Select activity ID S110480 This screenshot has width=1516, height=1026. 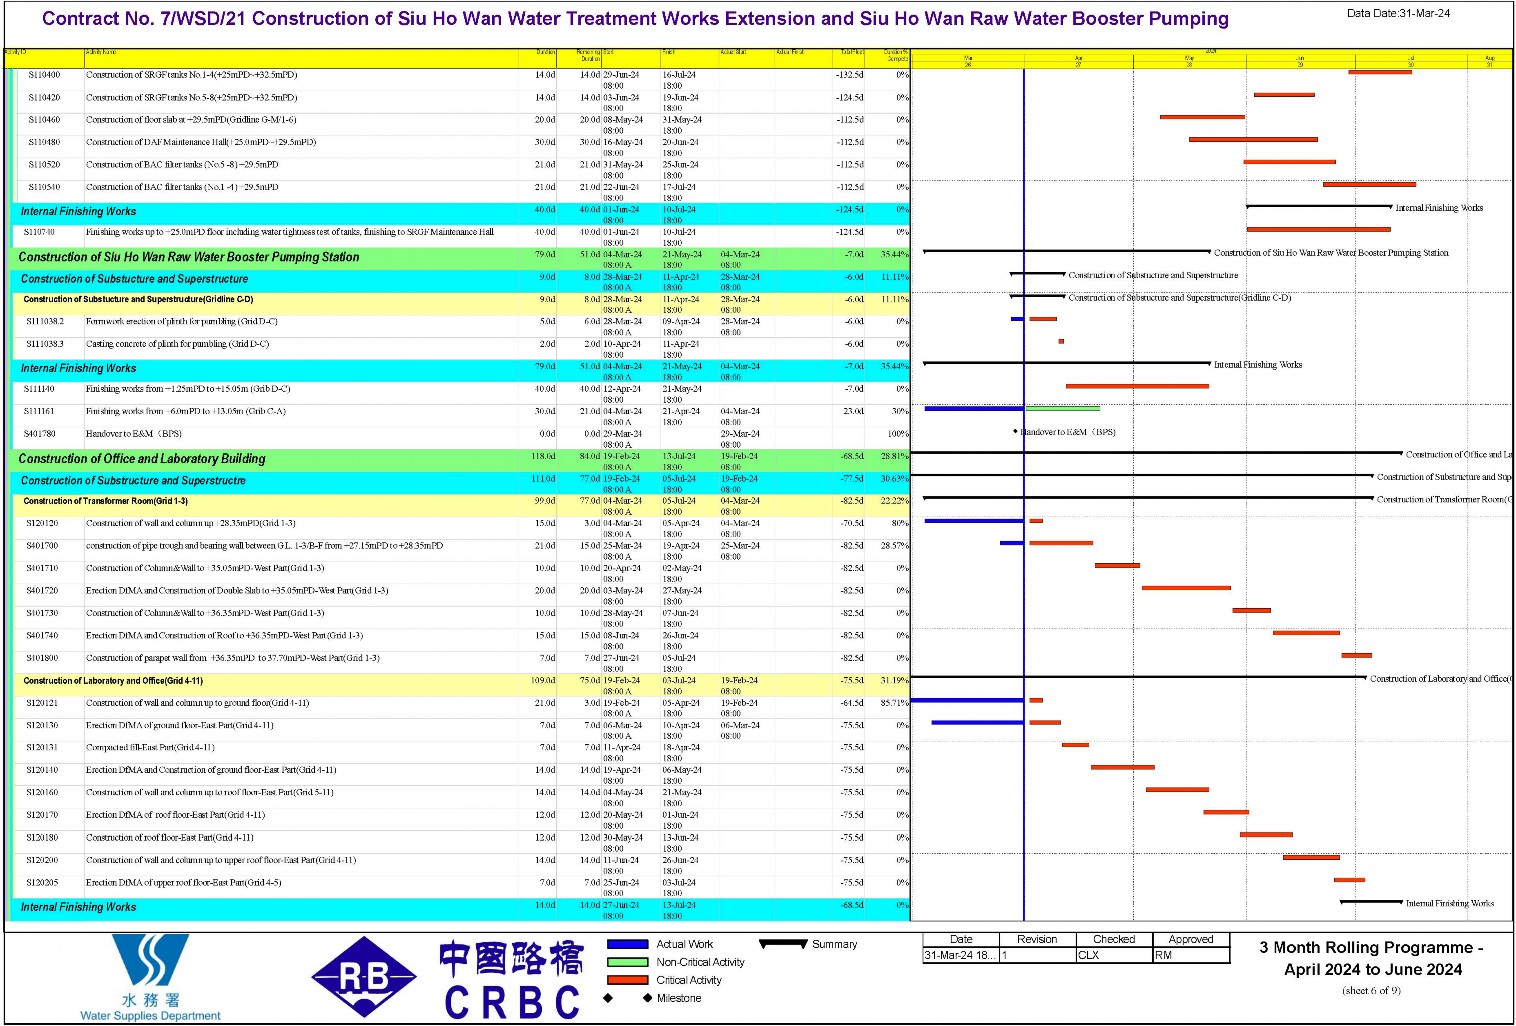click(44, 142)
